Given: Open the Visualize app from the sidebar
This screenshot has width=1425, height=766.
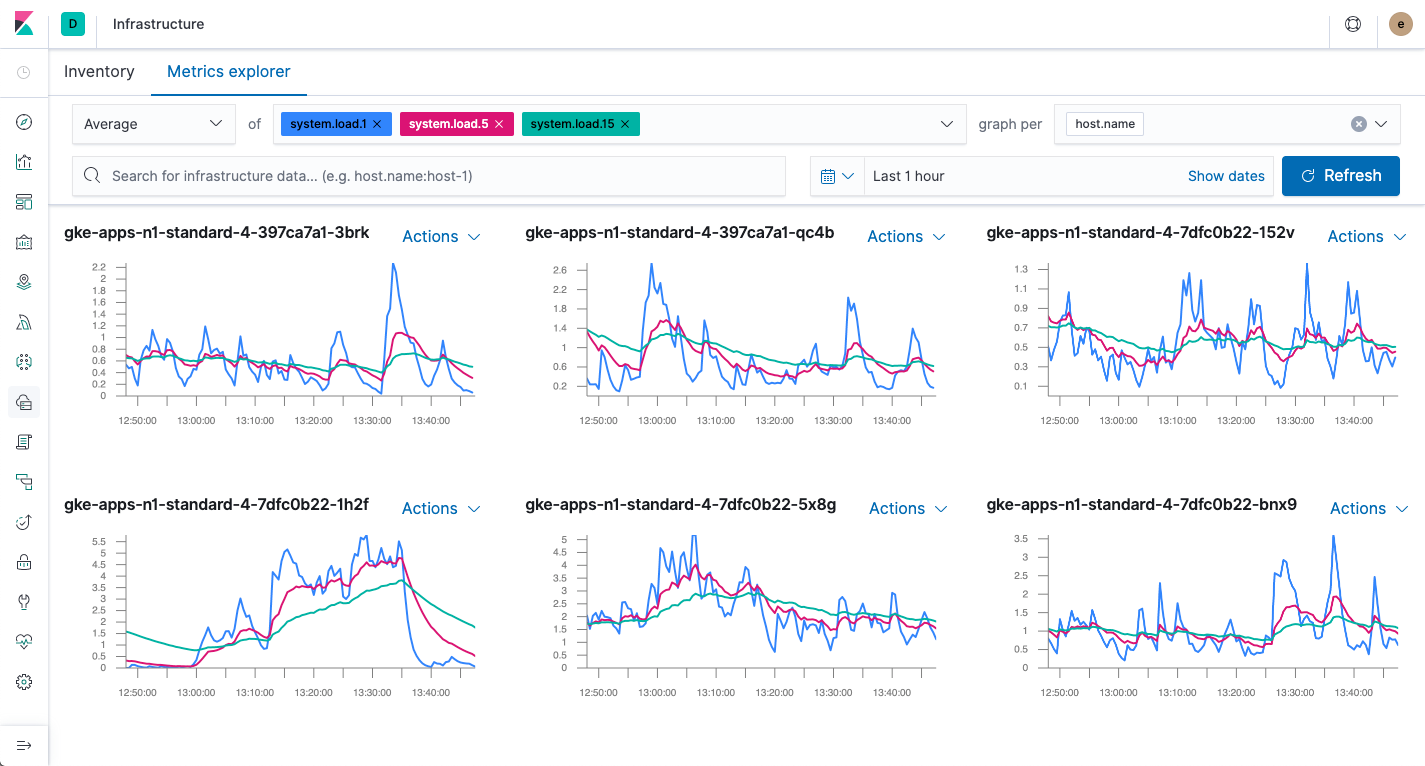Looking at the screenshot, I should tap(25, 161).
